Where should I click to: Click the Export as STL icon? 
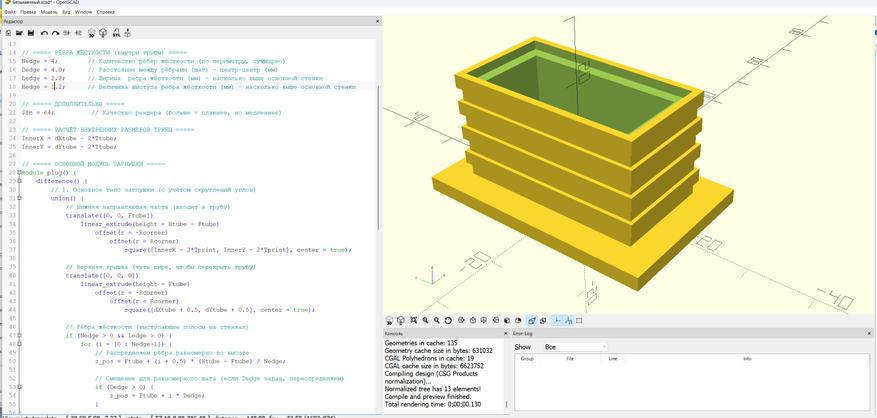coord(116,33)
